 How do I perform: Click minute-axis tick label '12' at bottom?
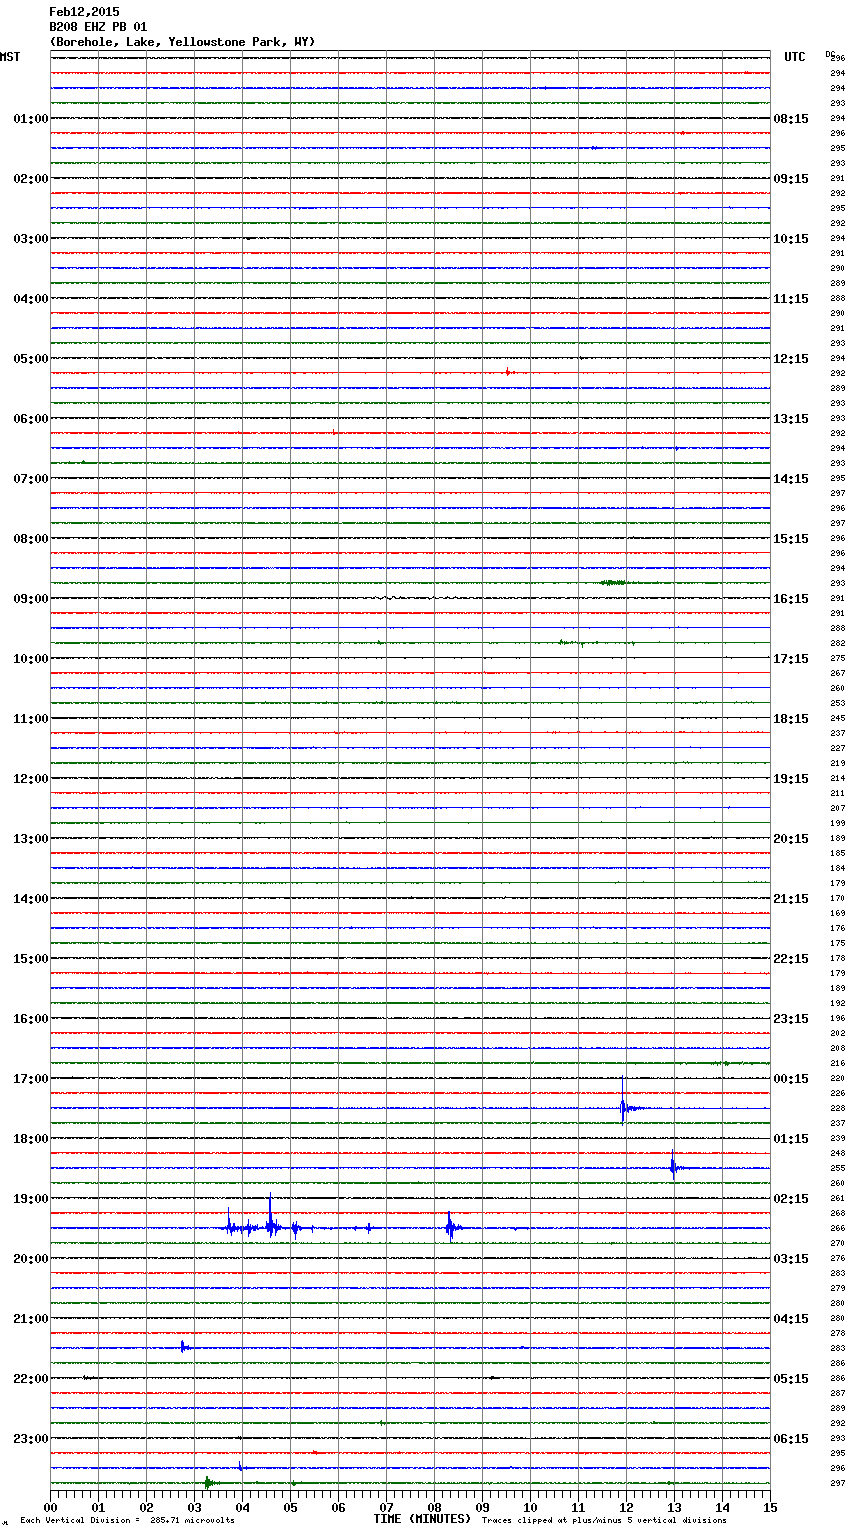point(626,1507)
